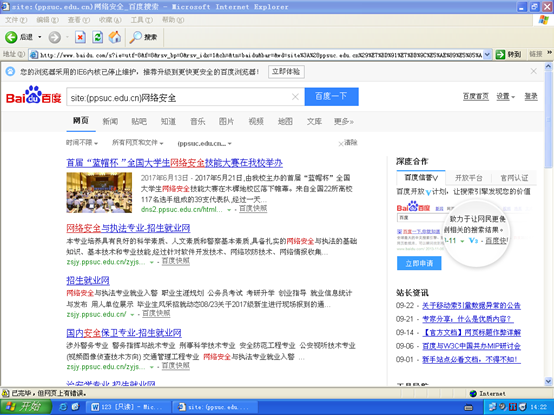Switch to the 新闻 search tab
The image size is (554, 415).
(x=110, y=121)
